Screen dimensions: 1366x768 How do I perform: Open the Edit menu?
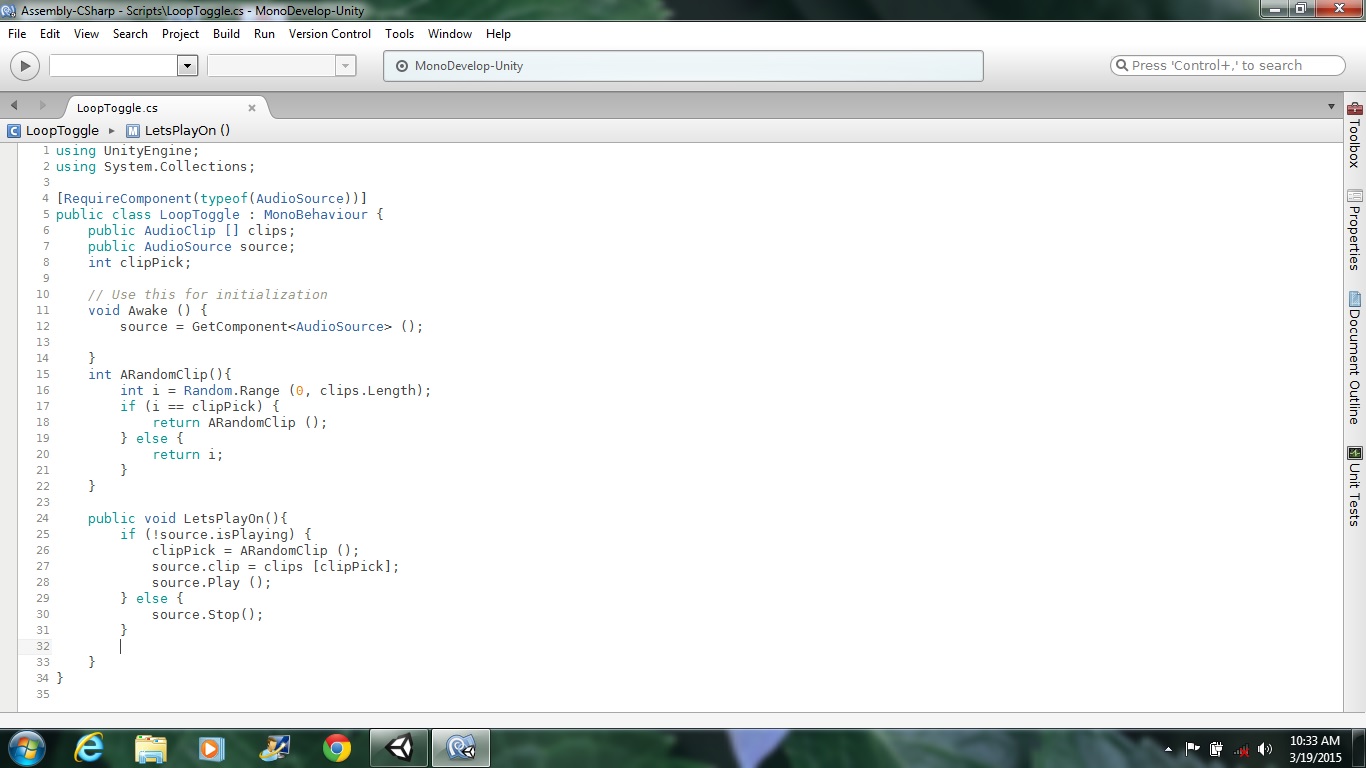pos(50,33)
